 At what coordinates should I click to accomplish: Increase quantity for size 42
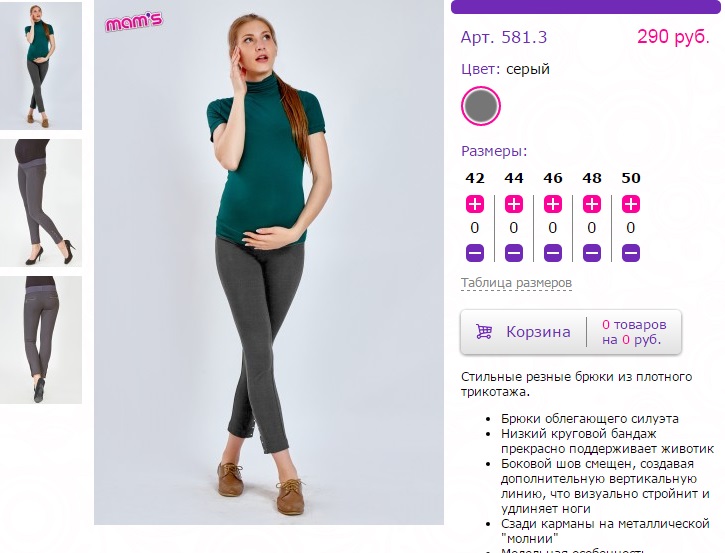[x=475, y=204]
